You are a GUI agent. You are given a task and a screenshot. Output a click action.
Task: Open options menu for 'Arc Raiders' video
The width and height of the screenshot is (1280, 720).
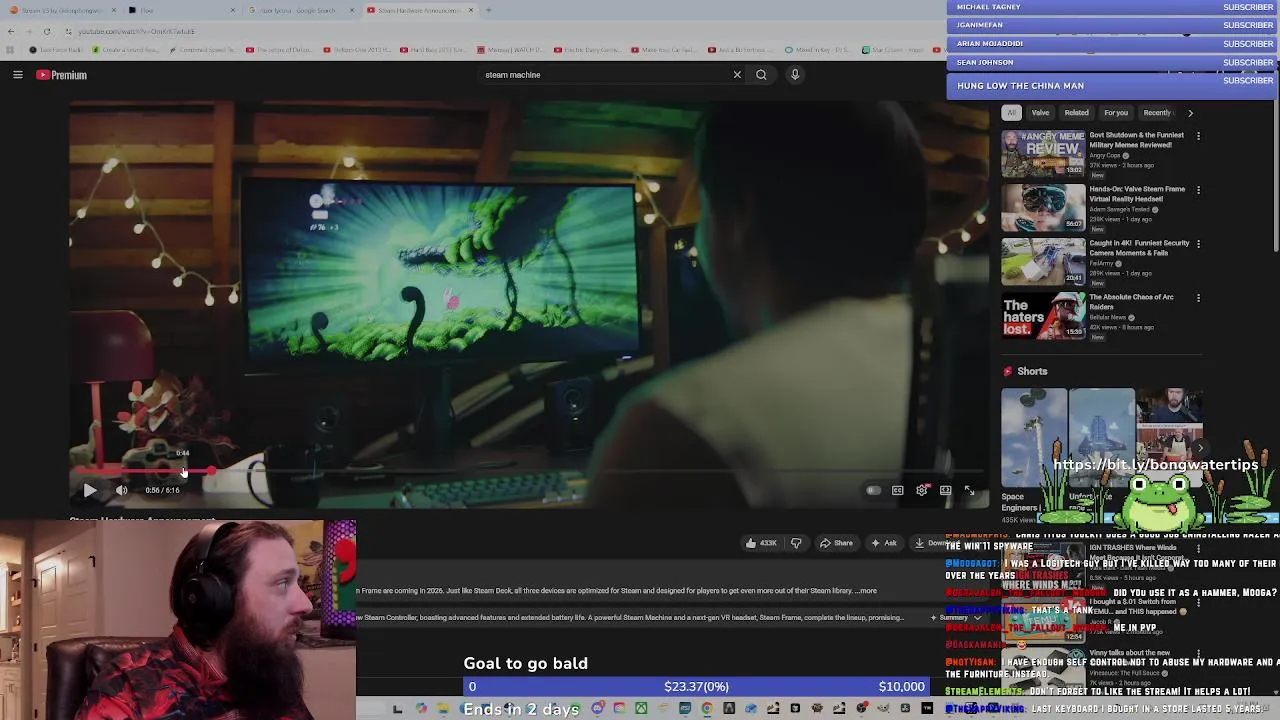(x=1198, y=298)
